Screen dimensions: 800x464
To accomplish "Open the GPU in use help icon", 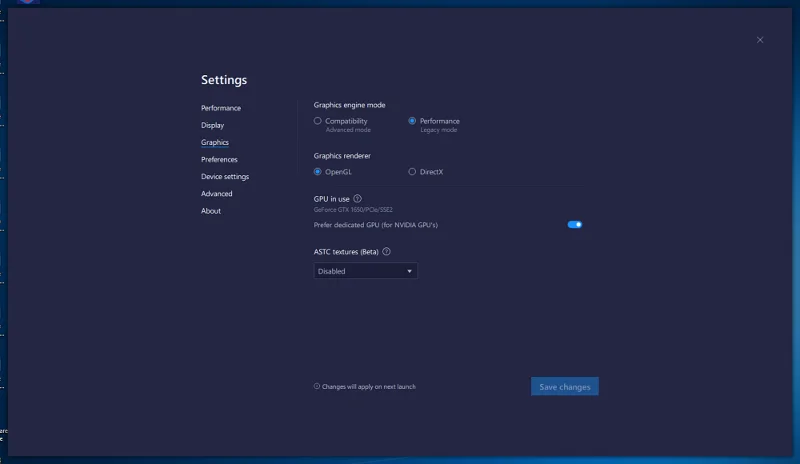I will click(x=357, y=199).
